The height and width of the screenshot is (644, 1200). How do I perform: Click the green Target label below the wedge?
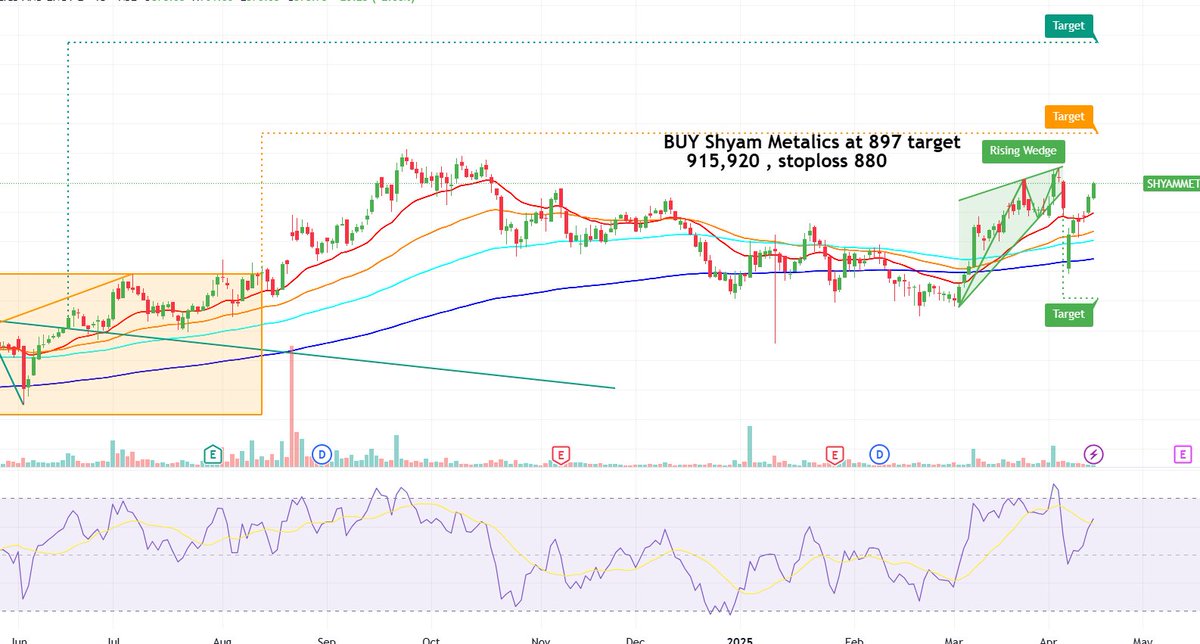coord(1068,314)
